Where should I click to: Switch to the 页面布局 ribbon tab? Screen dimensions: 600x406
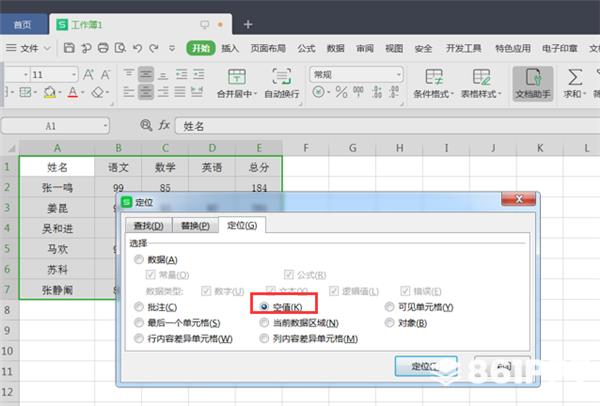click(268, 48)
